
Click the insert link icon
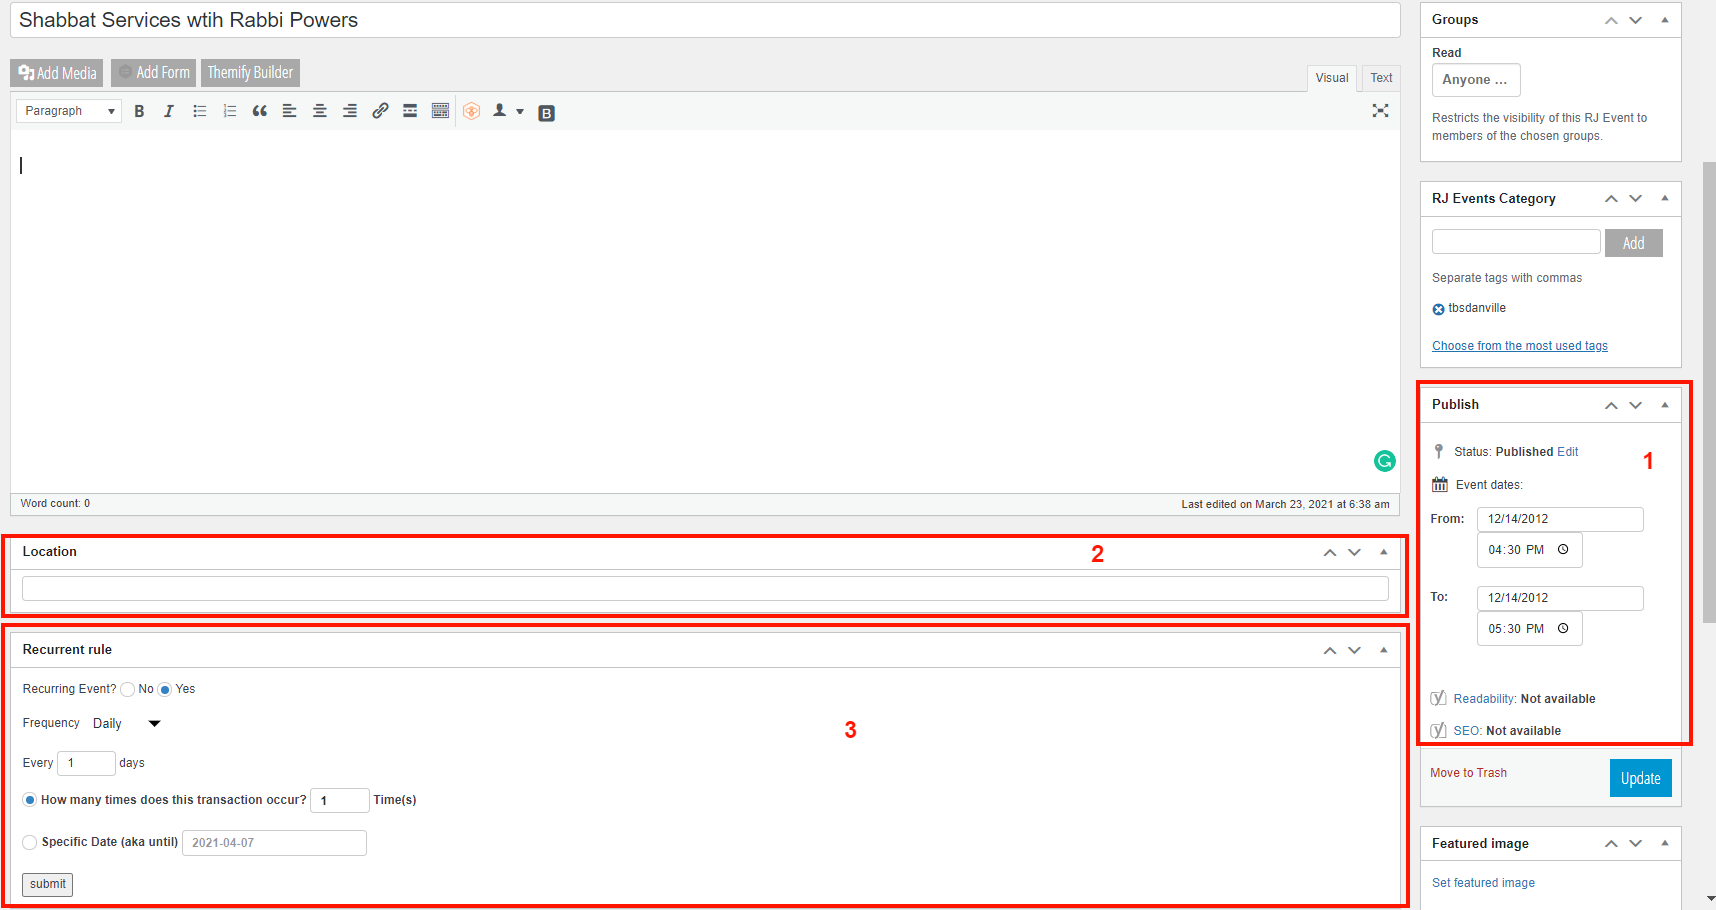coord(380,111)
